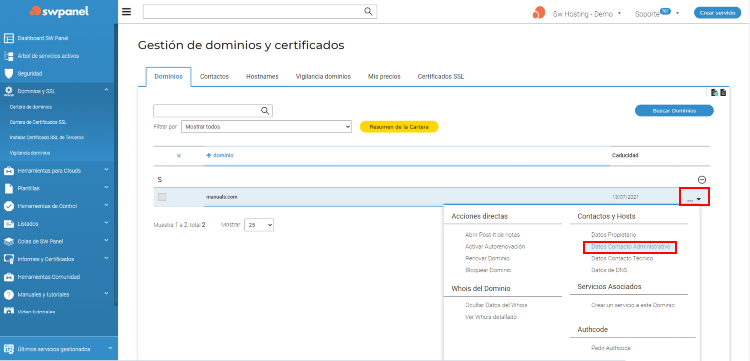Select Renovar Dominio option

point(487,258)
